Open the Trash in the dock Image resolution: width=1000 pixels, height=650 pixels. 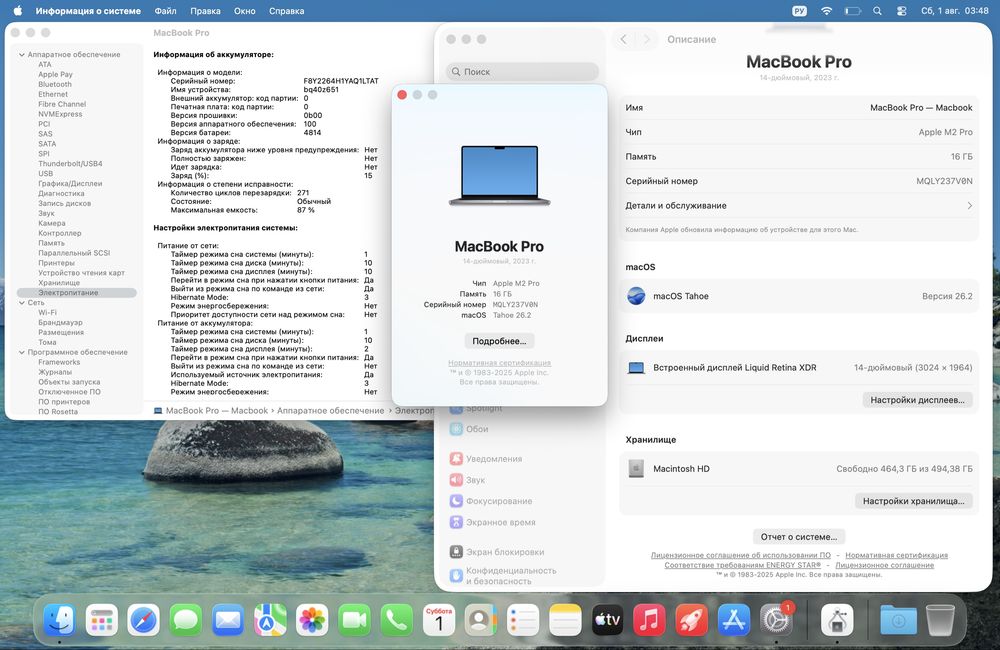click(940, 619)
